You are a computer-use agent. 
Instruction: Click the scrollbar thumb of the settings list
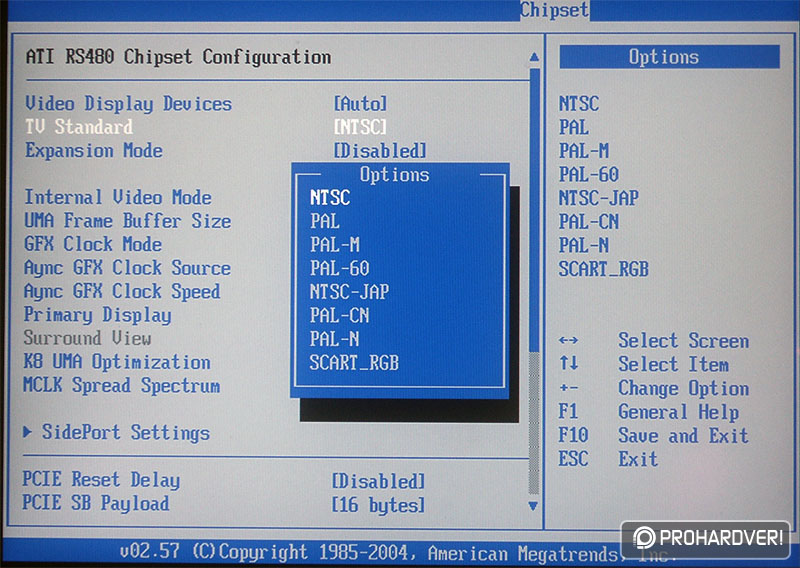[534, 209]
